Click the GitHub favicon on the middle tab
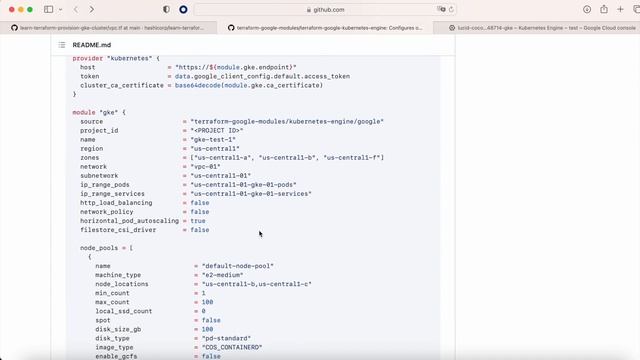Image resolution: width=640 pixels, height=360 pixels. coord(231,28)
